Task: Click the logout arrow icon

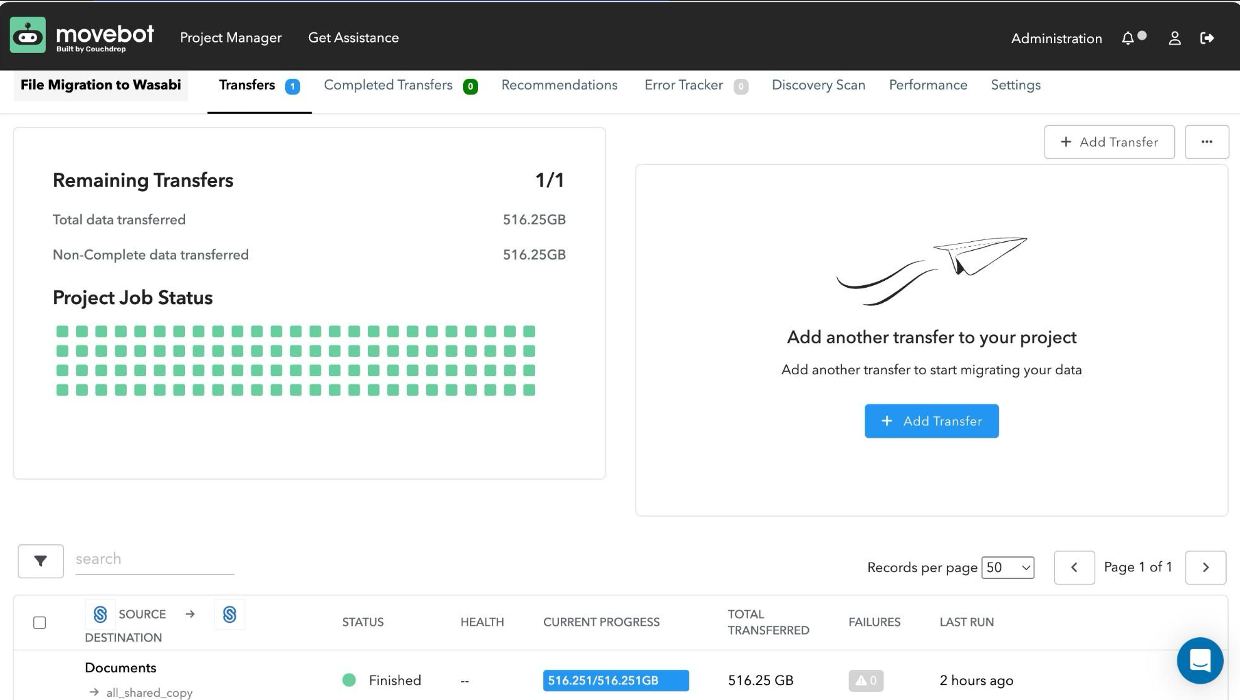Action: pos(1207,38)
